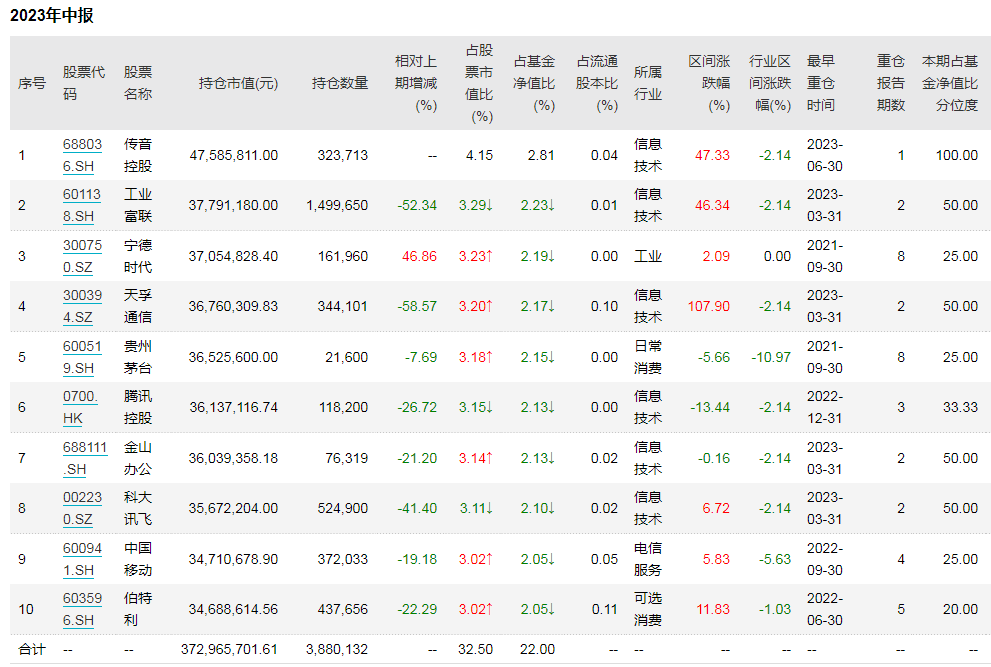Open stock code link 601138.SH

(x=82, y=205)
